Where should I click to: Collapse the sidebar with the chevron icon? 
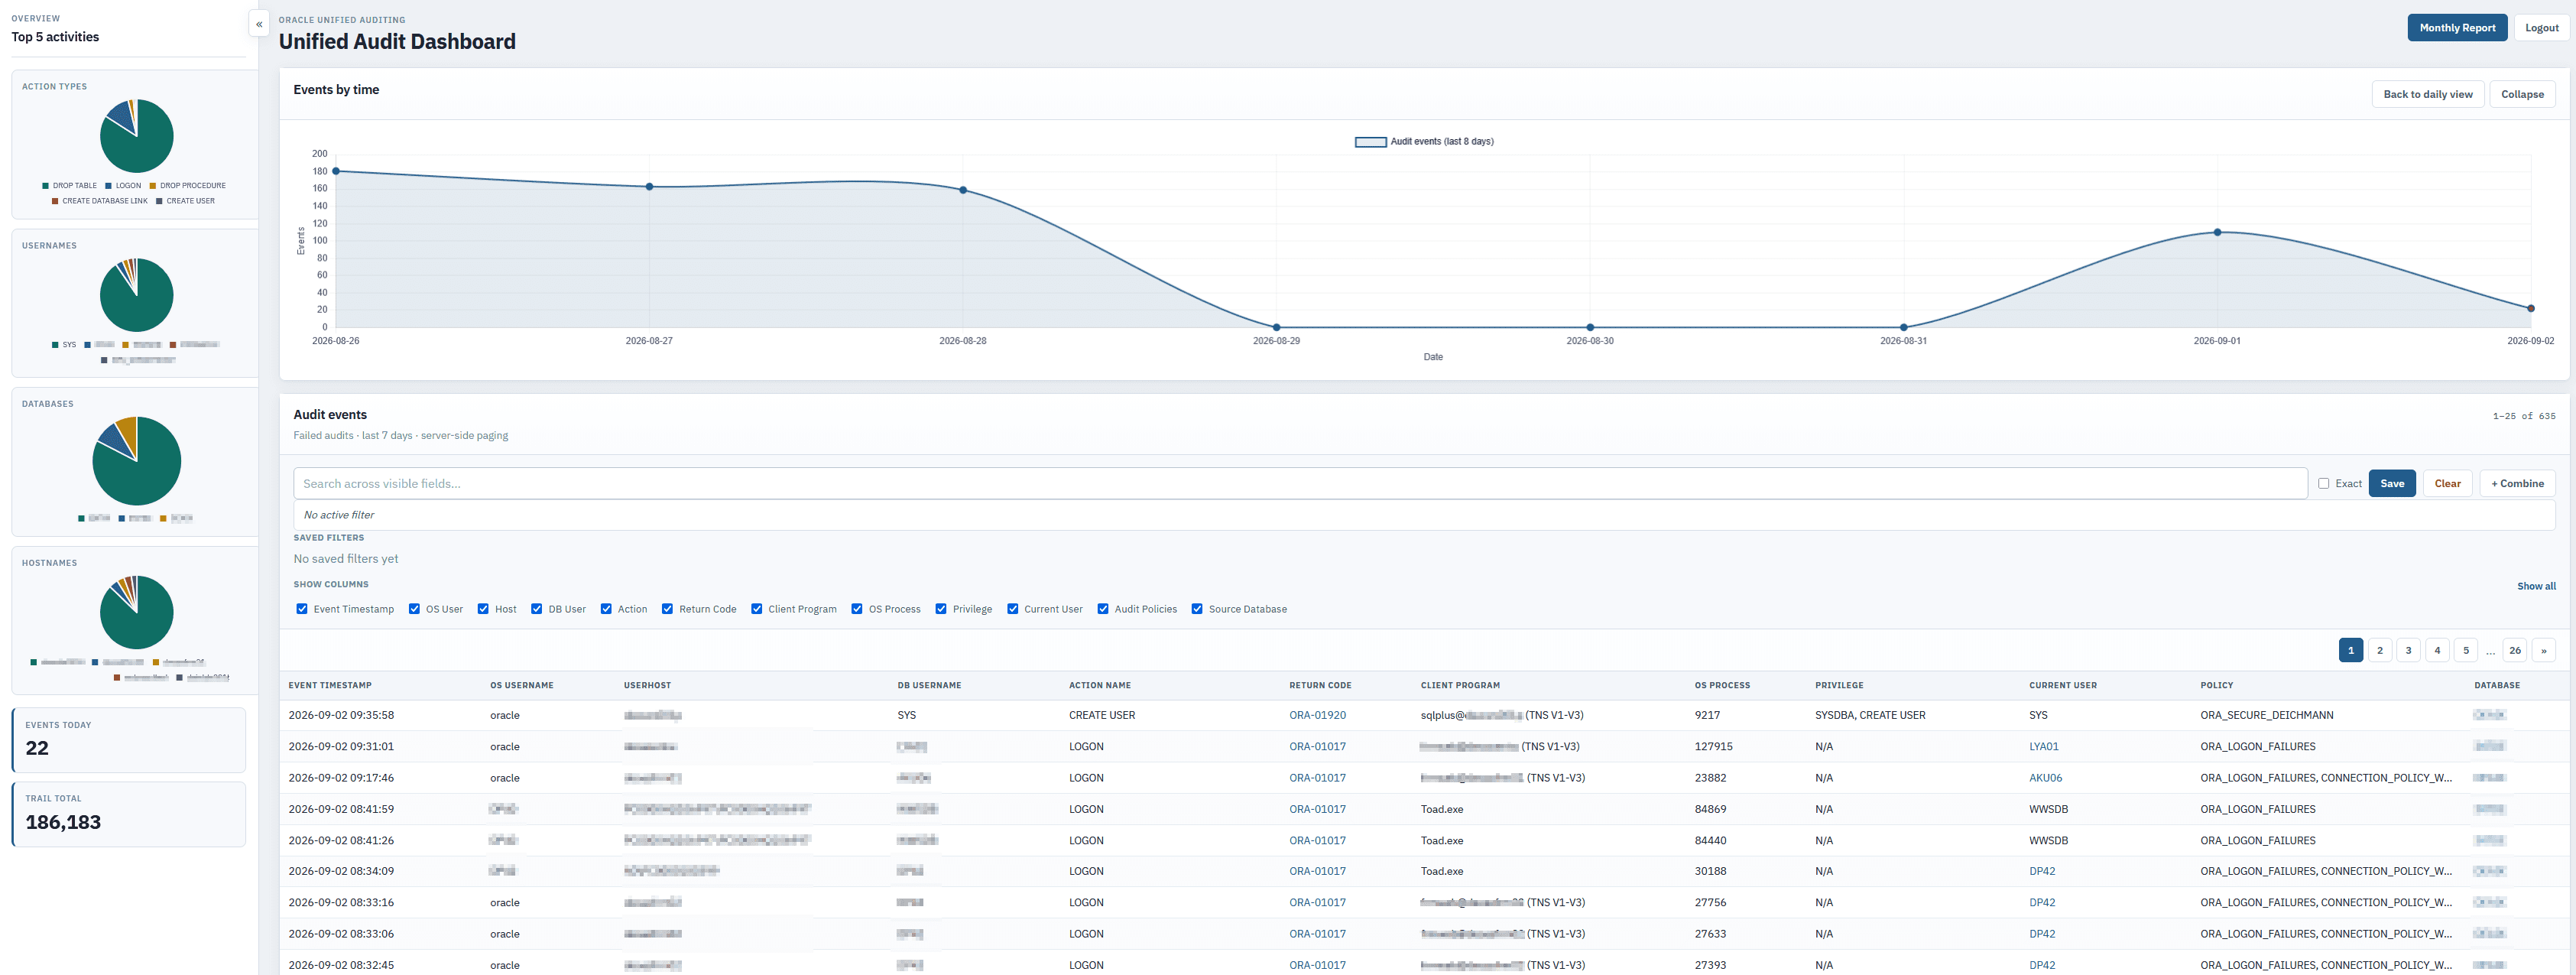coord(259,24)
